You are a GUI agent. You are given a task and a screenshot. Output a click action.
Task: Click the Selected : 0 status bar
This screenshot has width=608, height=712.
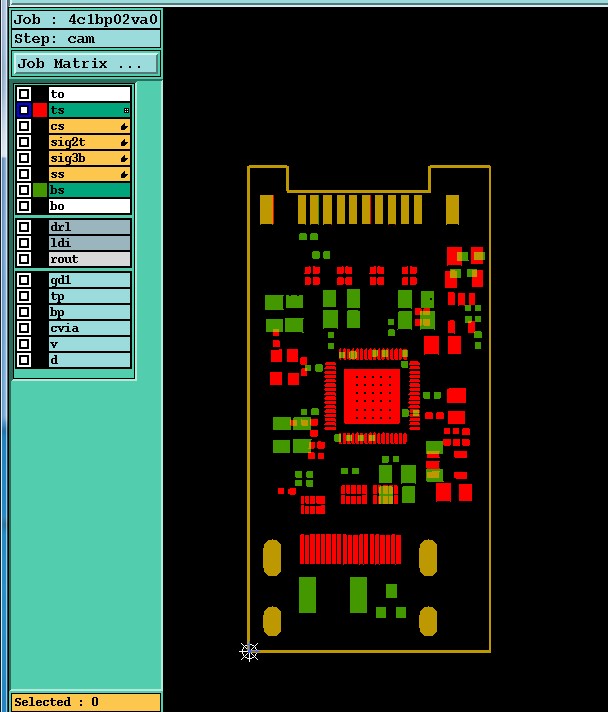(86, 702)
